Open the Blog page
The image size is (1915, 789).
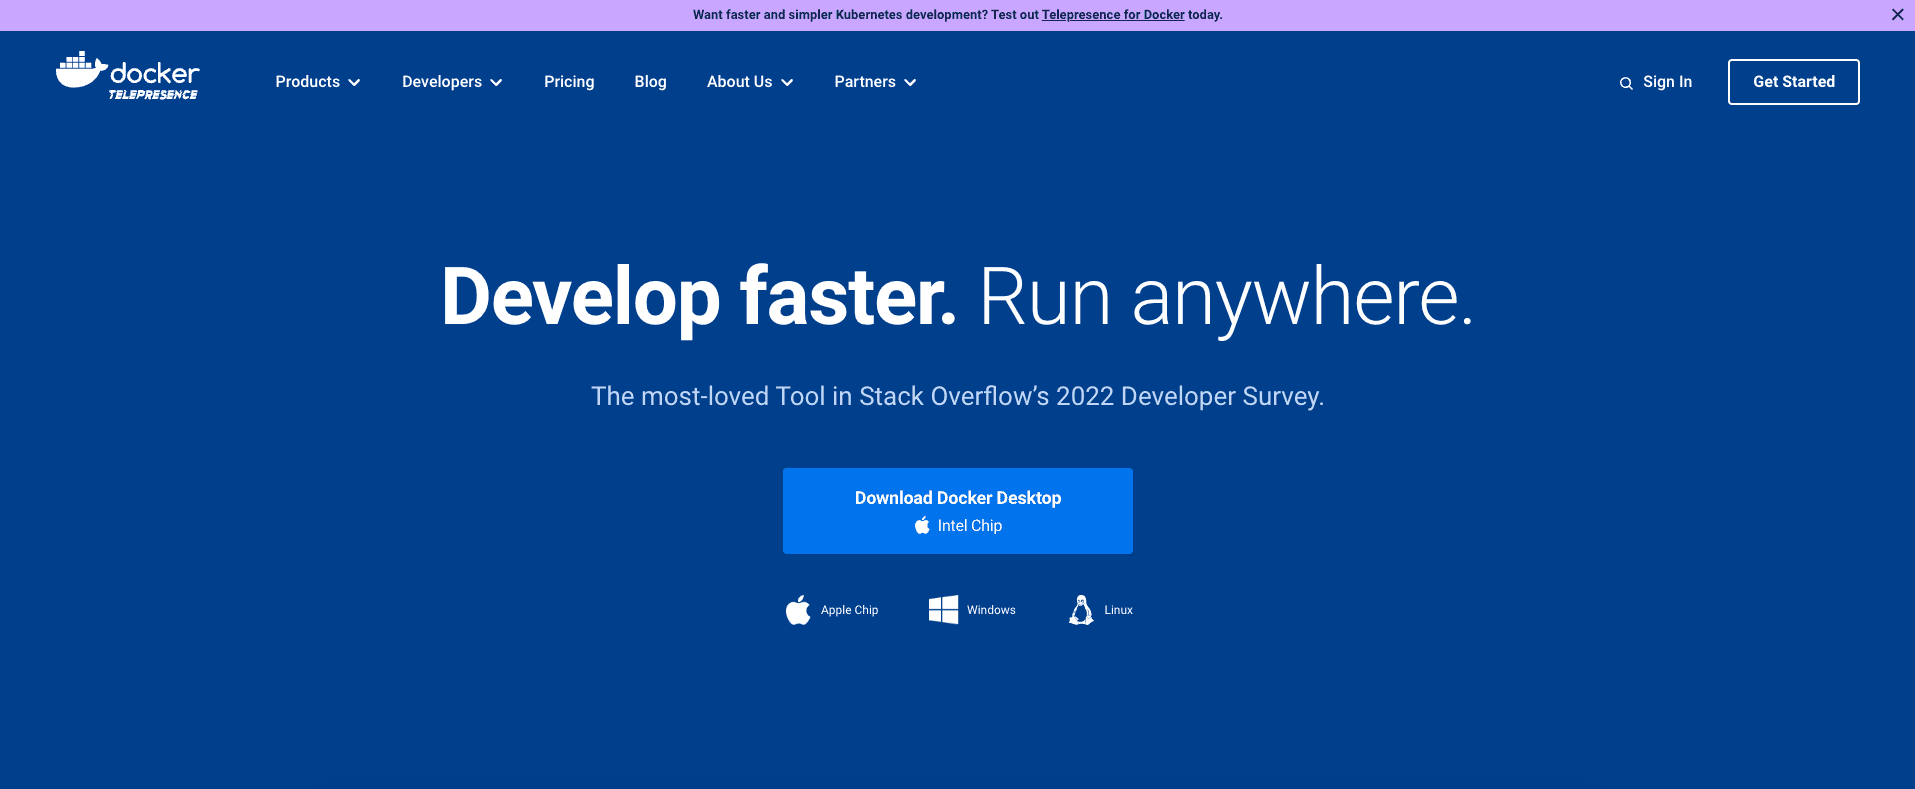[x=650, y=82]
